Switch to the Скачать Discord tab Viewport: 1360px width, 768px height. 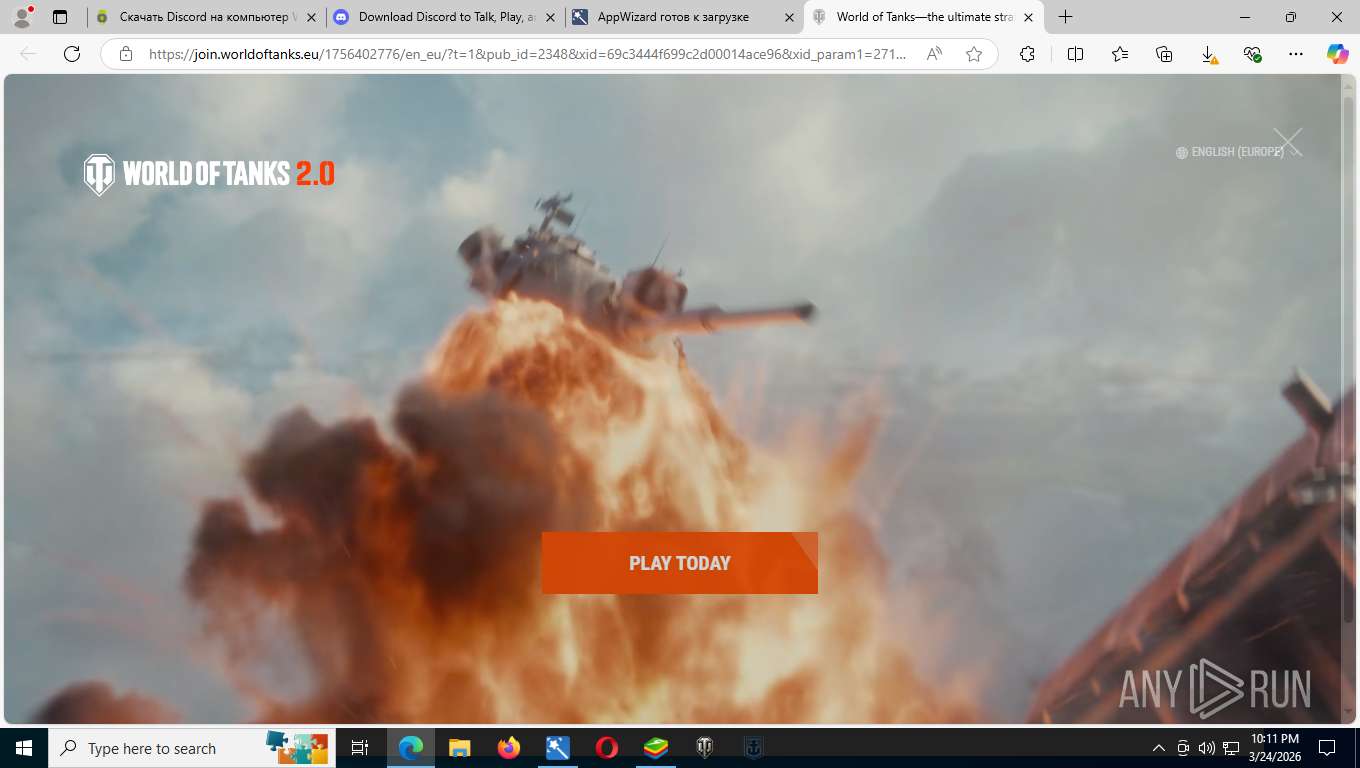[206, 17]
